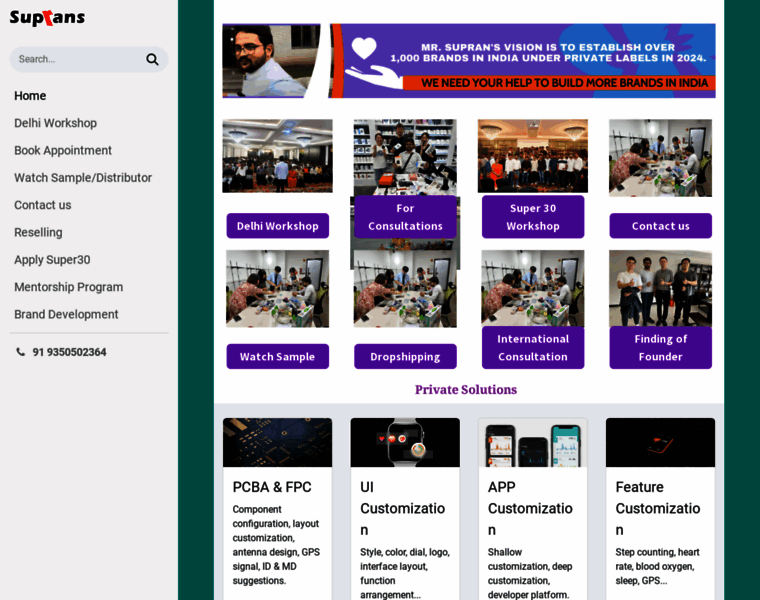This screenshot has height=600, width=760.
Task: Click the APP Customization card title
Action: (x=530, y=508)
